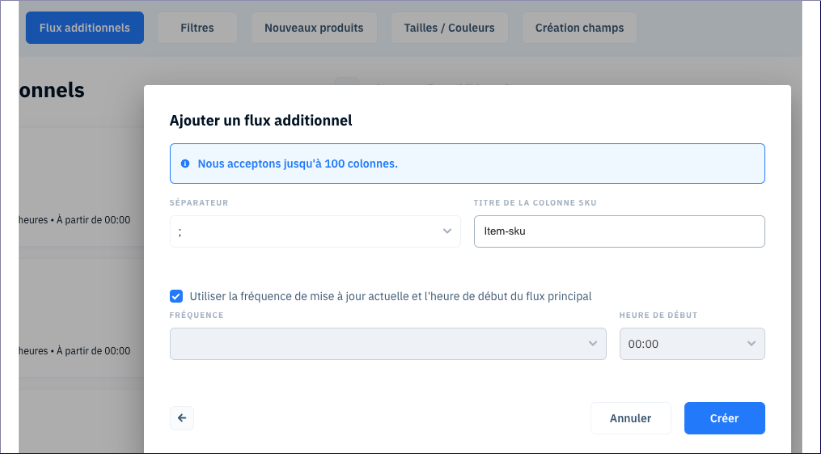Go to the Nouveaux produits tab
This screenshot has width=821, height=454.
click(314, 28)
